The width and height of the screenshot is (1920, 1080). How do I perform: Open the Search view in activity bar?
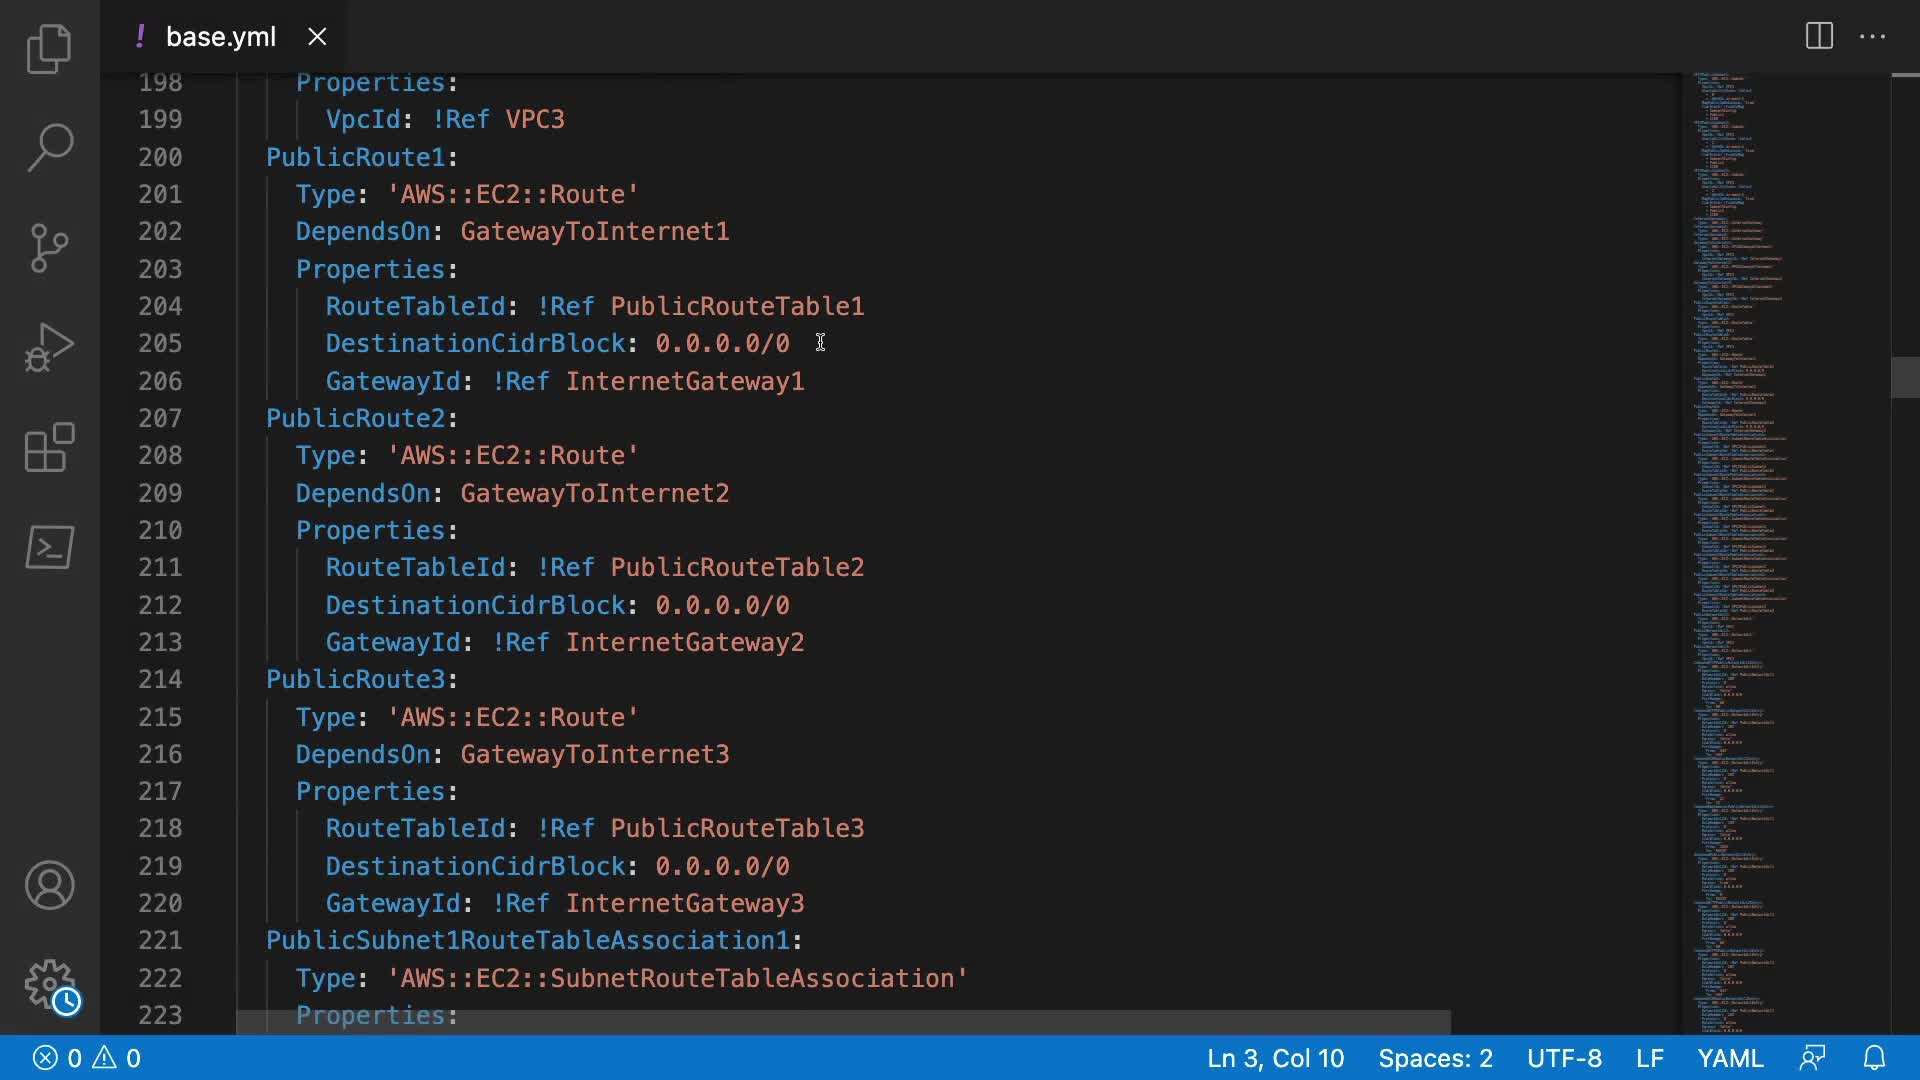click(49, 147)
